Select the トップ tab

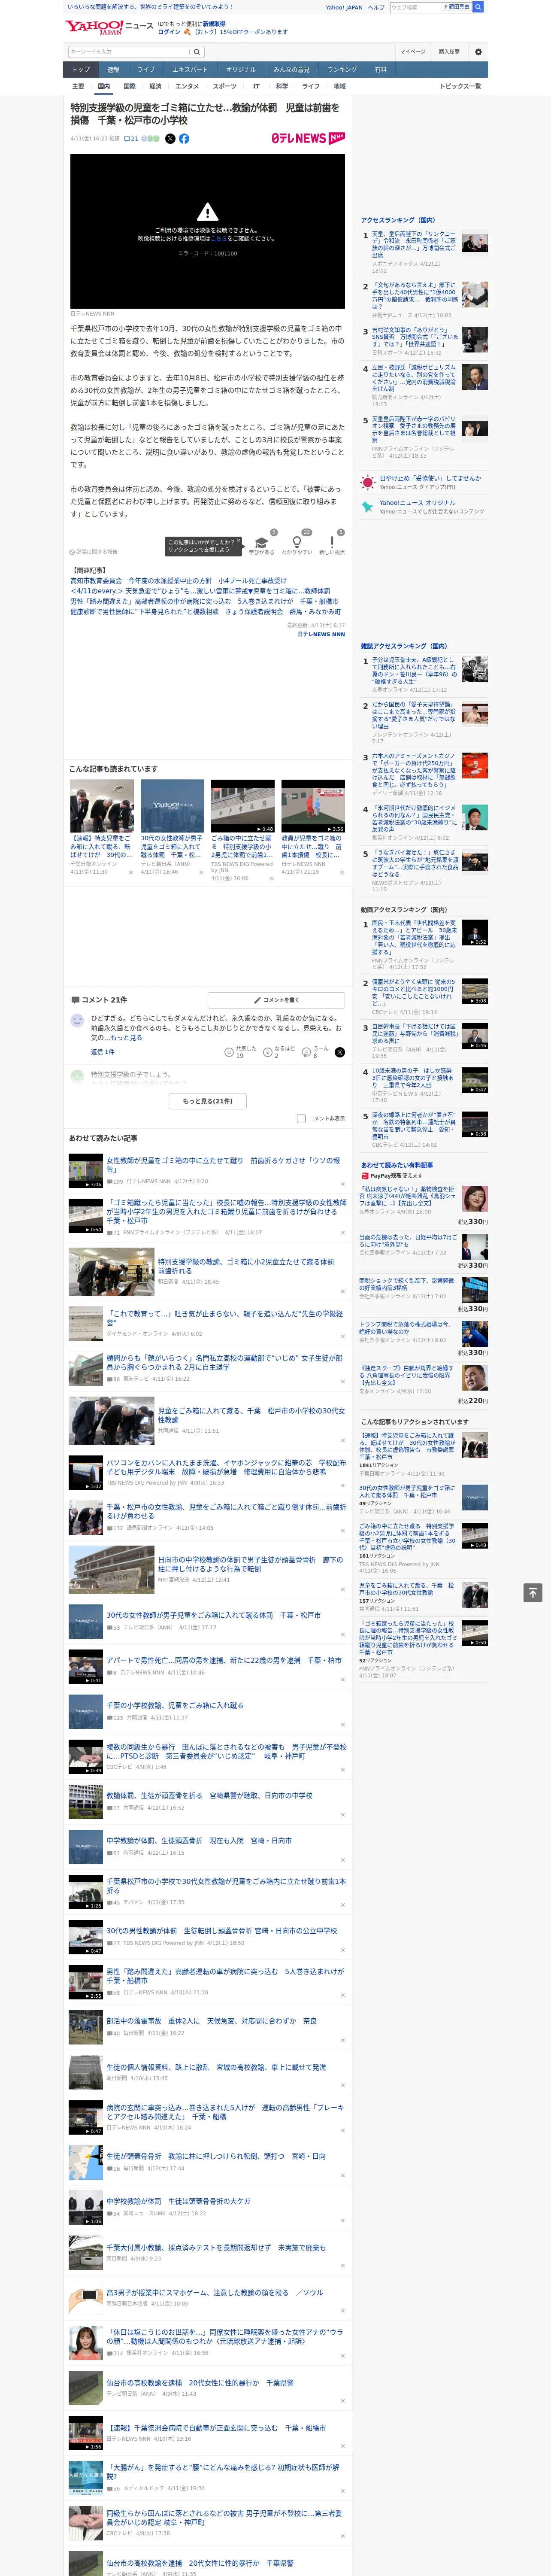pos(81,70)
